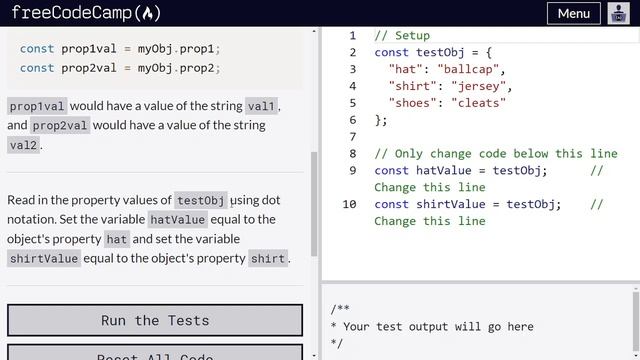Click the Reset All Code button
This screenshot has height=360, width=640.
(x=155, y=353)
